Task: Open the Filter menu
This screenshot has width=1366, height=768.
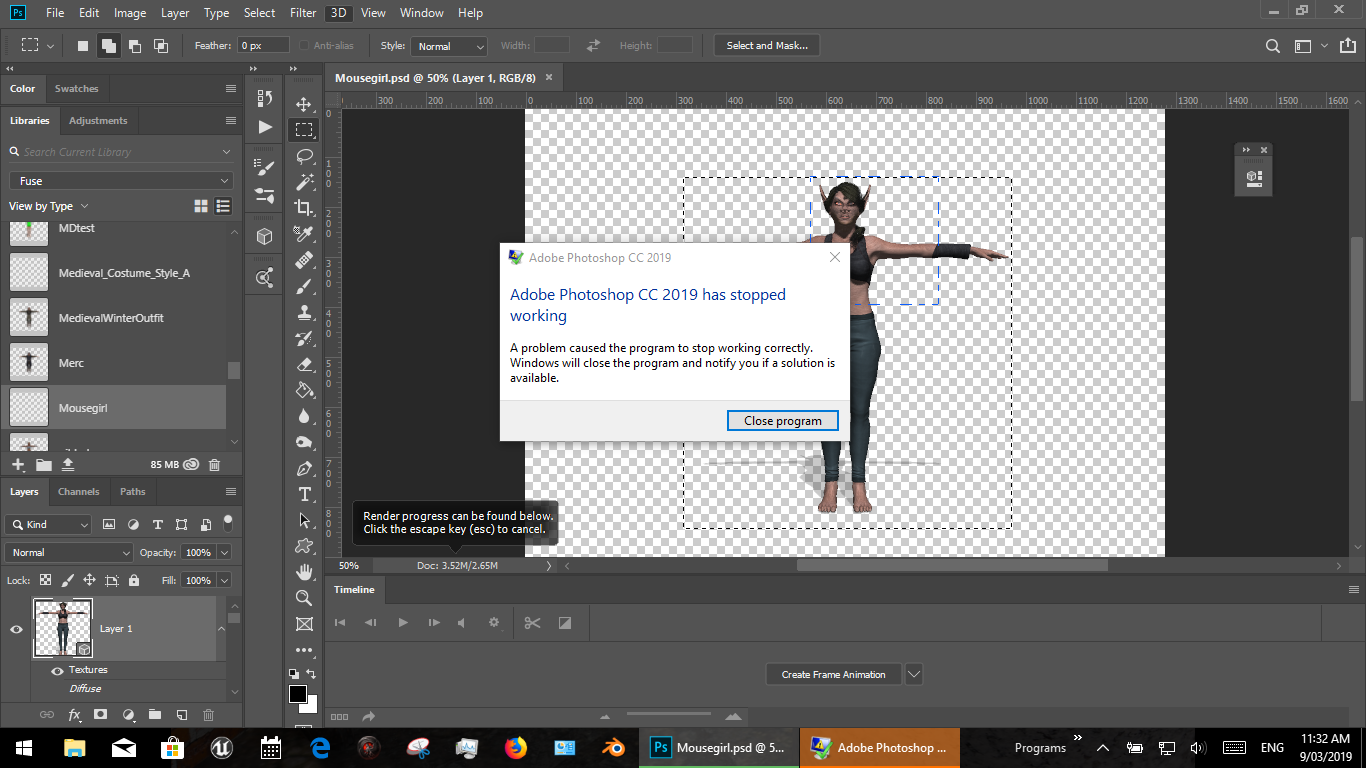Action: point(304,13)
